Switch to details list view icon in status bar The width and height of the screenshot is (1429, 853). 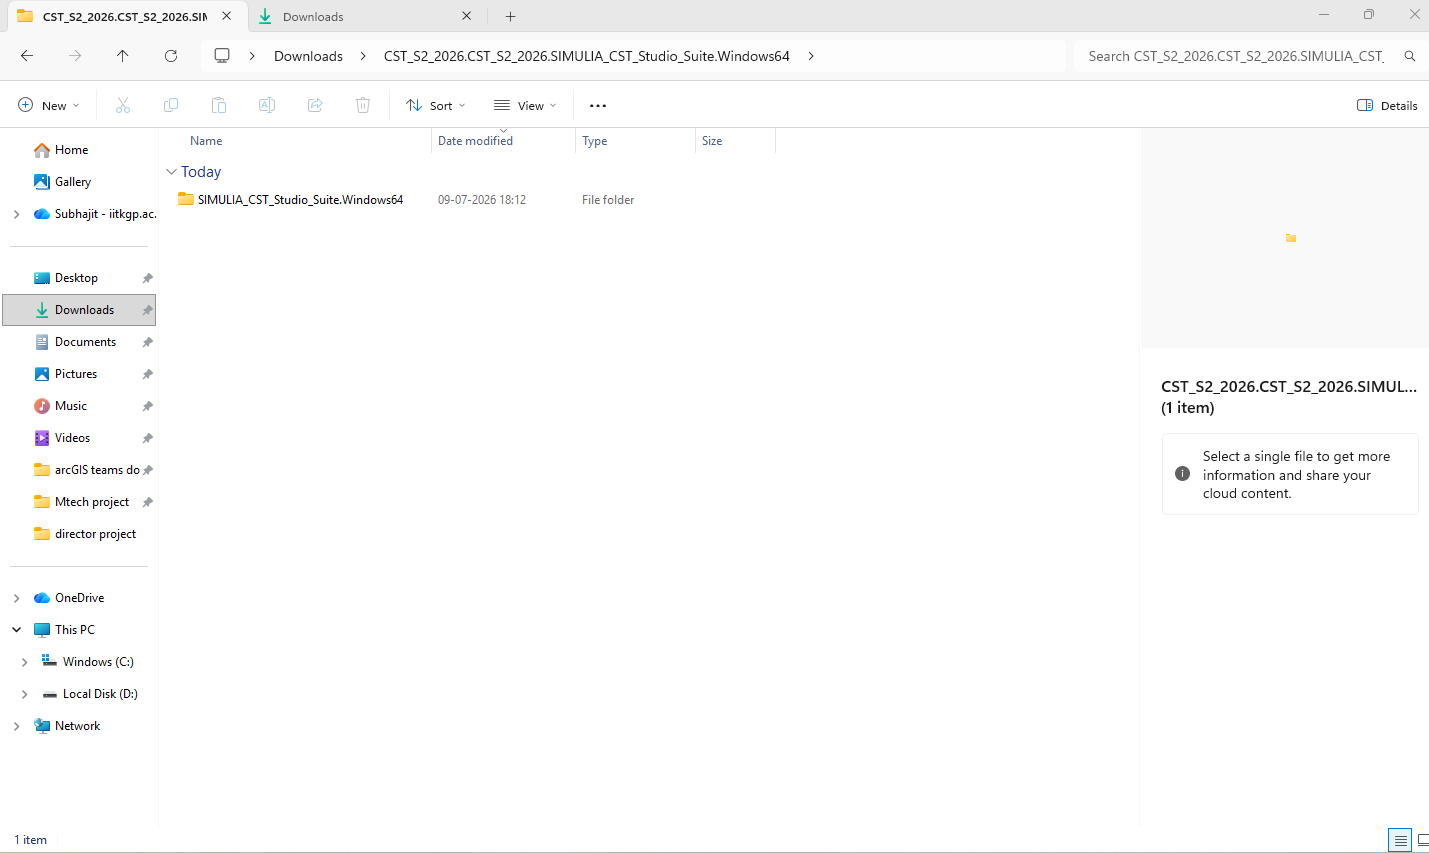tap(1400, 840)
